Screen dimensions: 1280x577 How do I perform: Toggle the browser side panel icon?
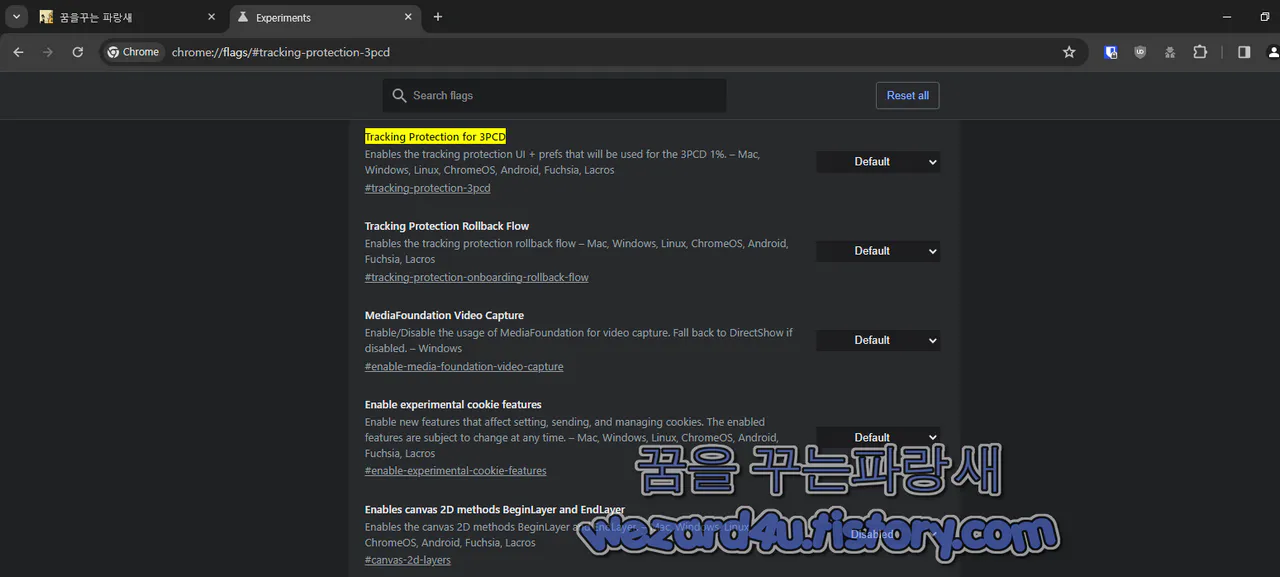pyautogui.click(x=1244, y=52)
